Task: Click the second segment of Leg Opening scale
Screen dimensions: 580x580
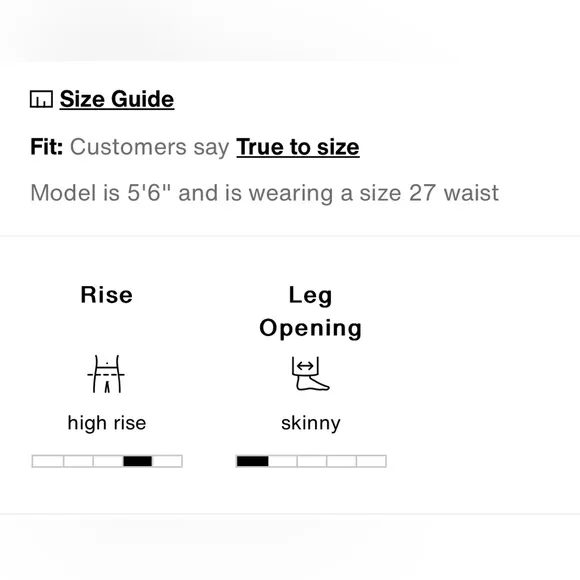Action: pos(283,461)
